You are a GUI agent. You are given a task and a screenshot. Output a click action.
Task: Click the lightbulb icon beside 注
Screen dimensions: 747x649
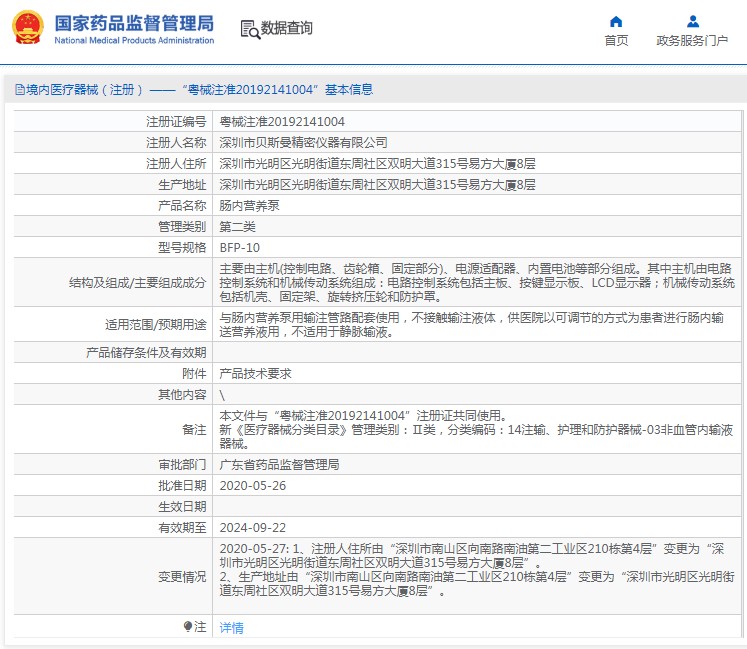coord(187,627)
